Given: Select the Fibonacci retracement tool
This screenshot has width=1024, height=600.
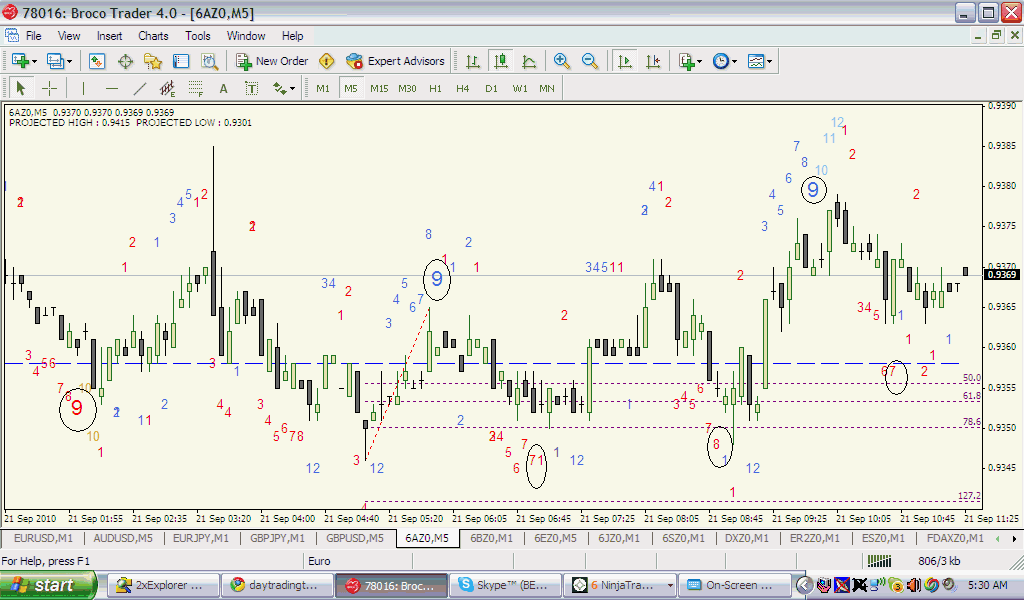Looking at the screenshot, I should pyautogui.click(x=195, y=88).
